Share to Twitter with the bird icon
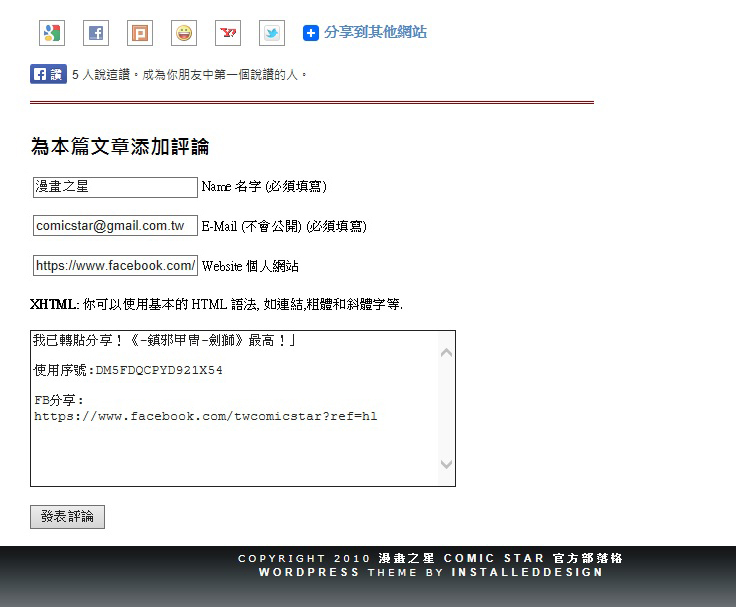Screen dimensions: 736x607 272,33
